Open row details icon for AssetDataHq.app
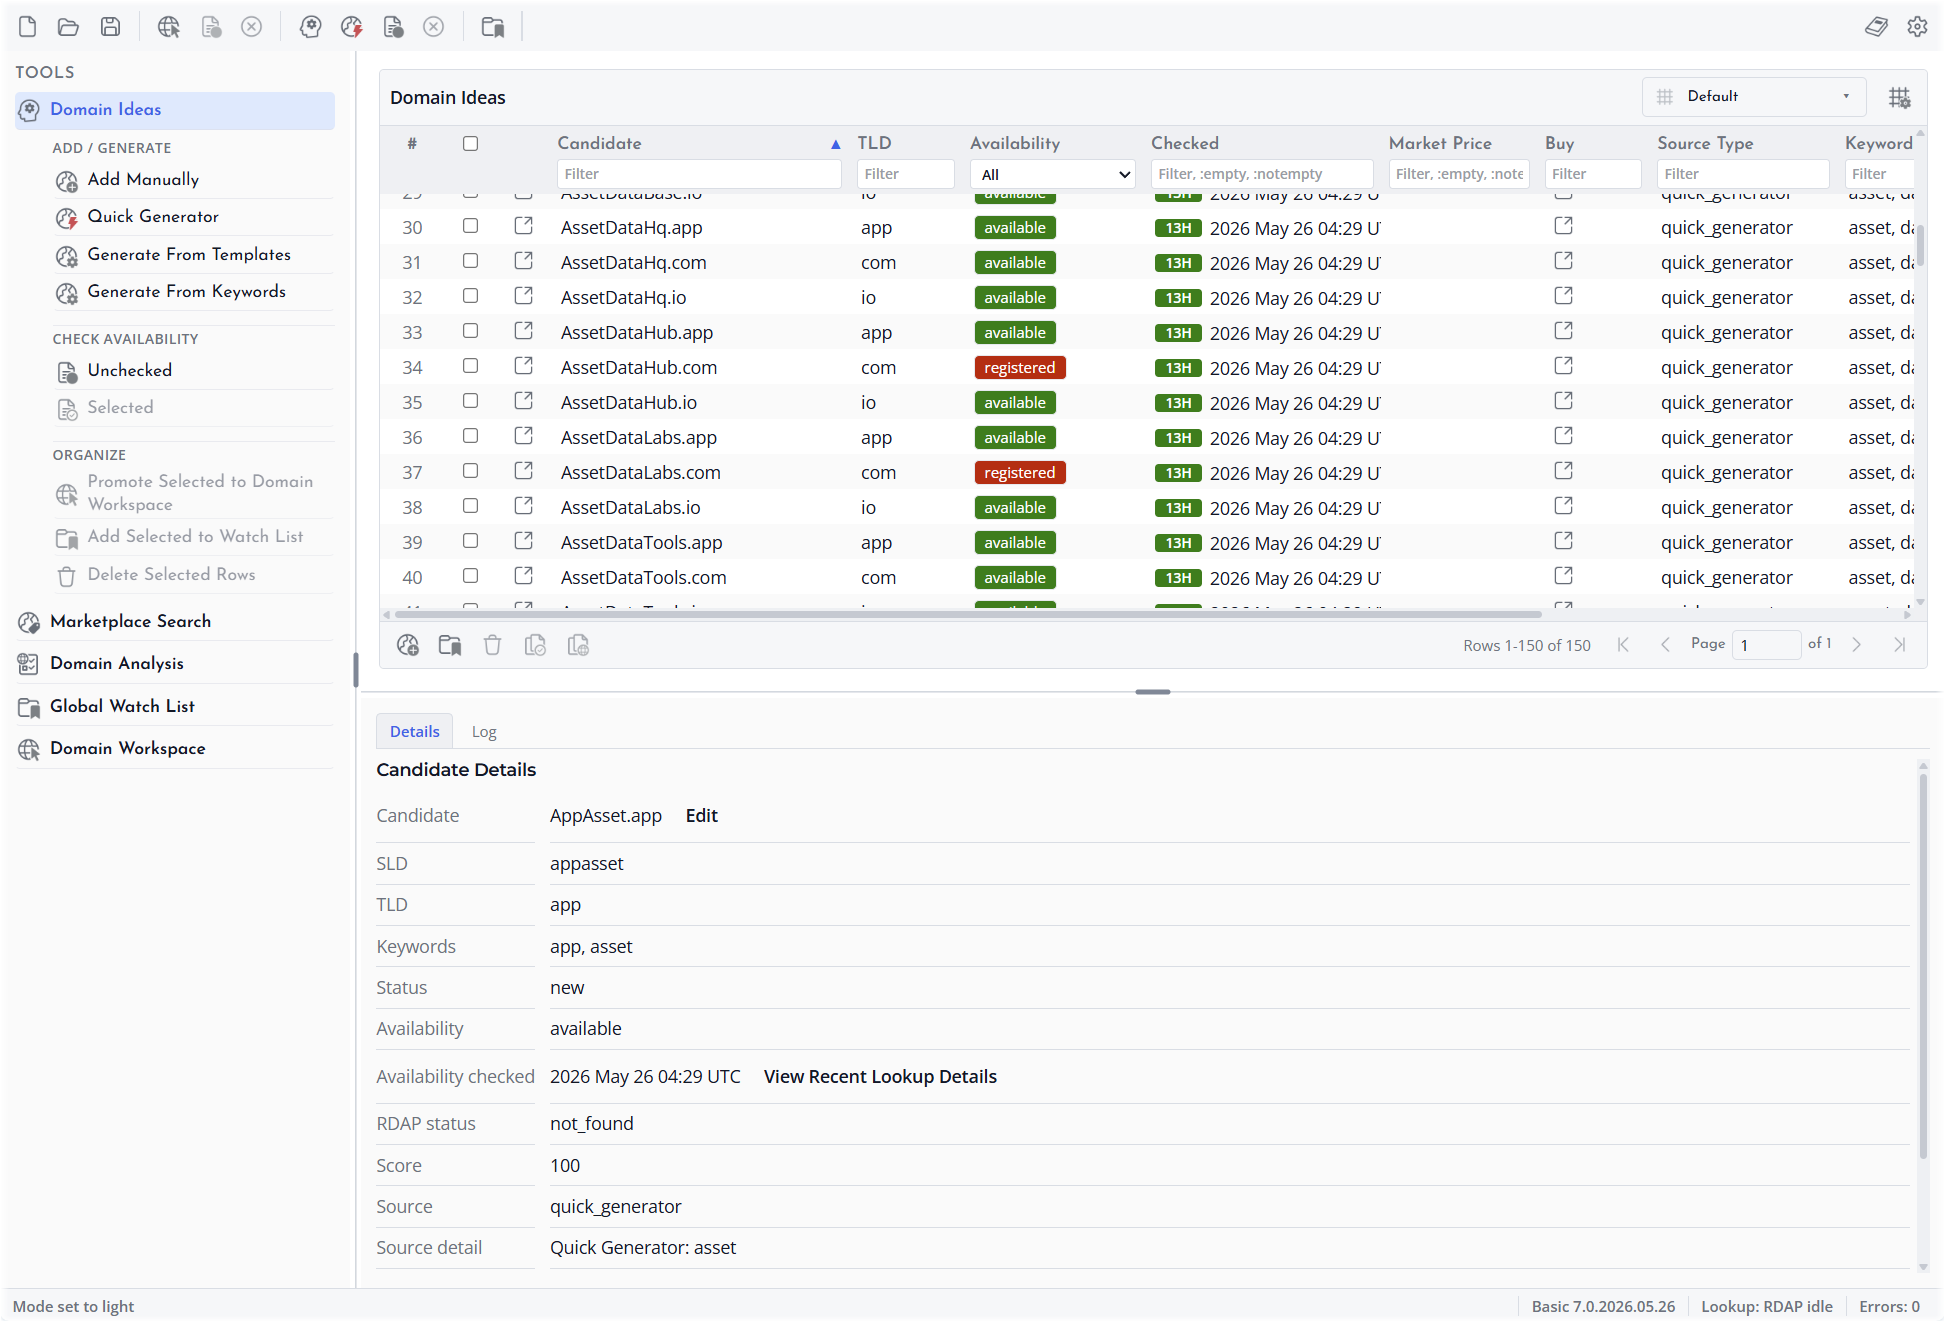Viewport: 1945px width, 1322px height. click(x=523, y=226)
